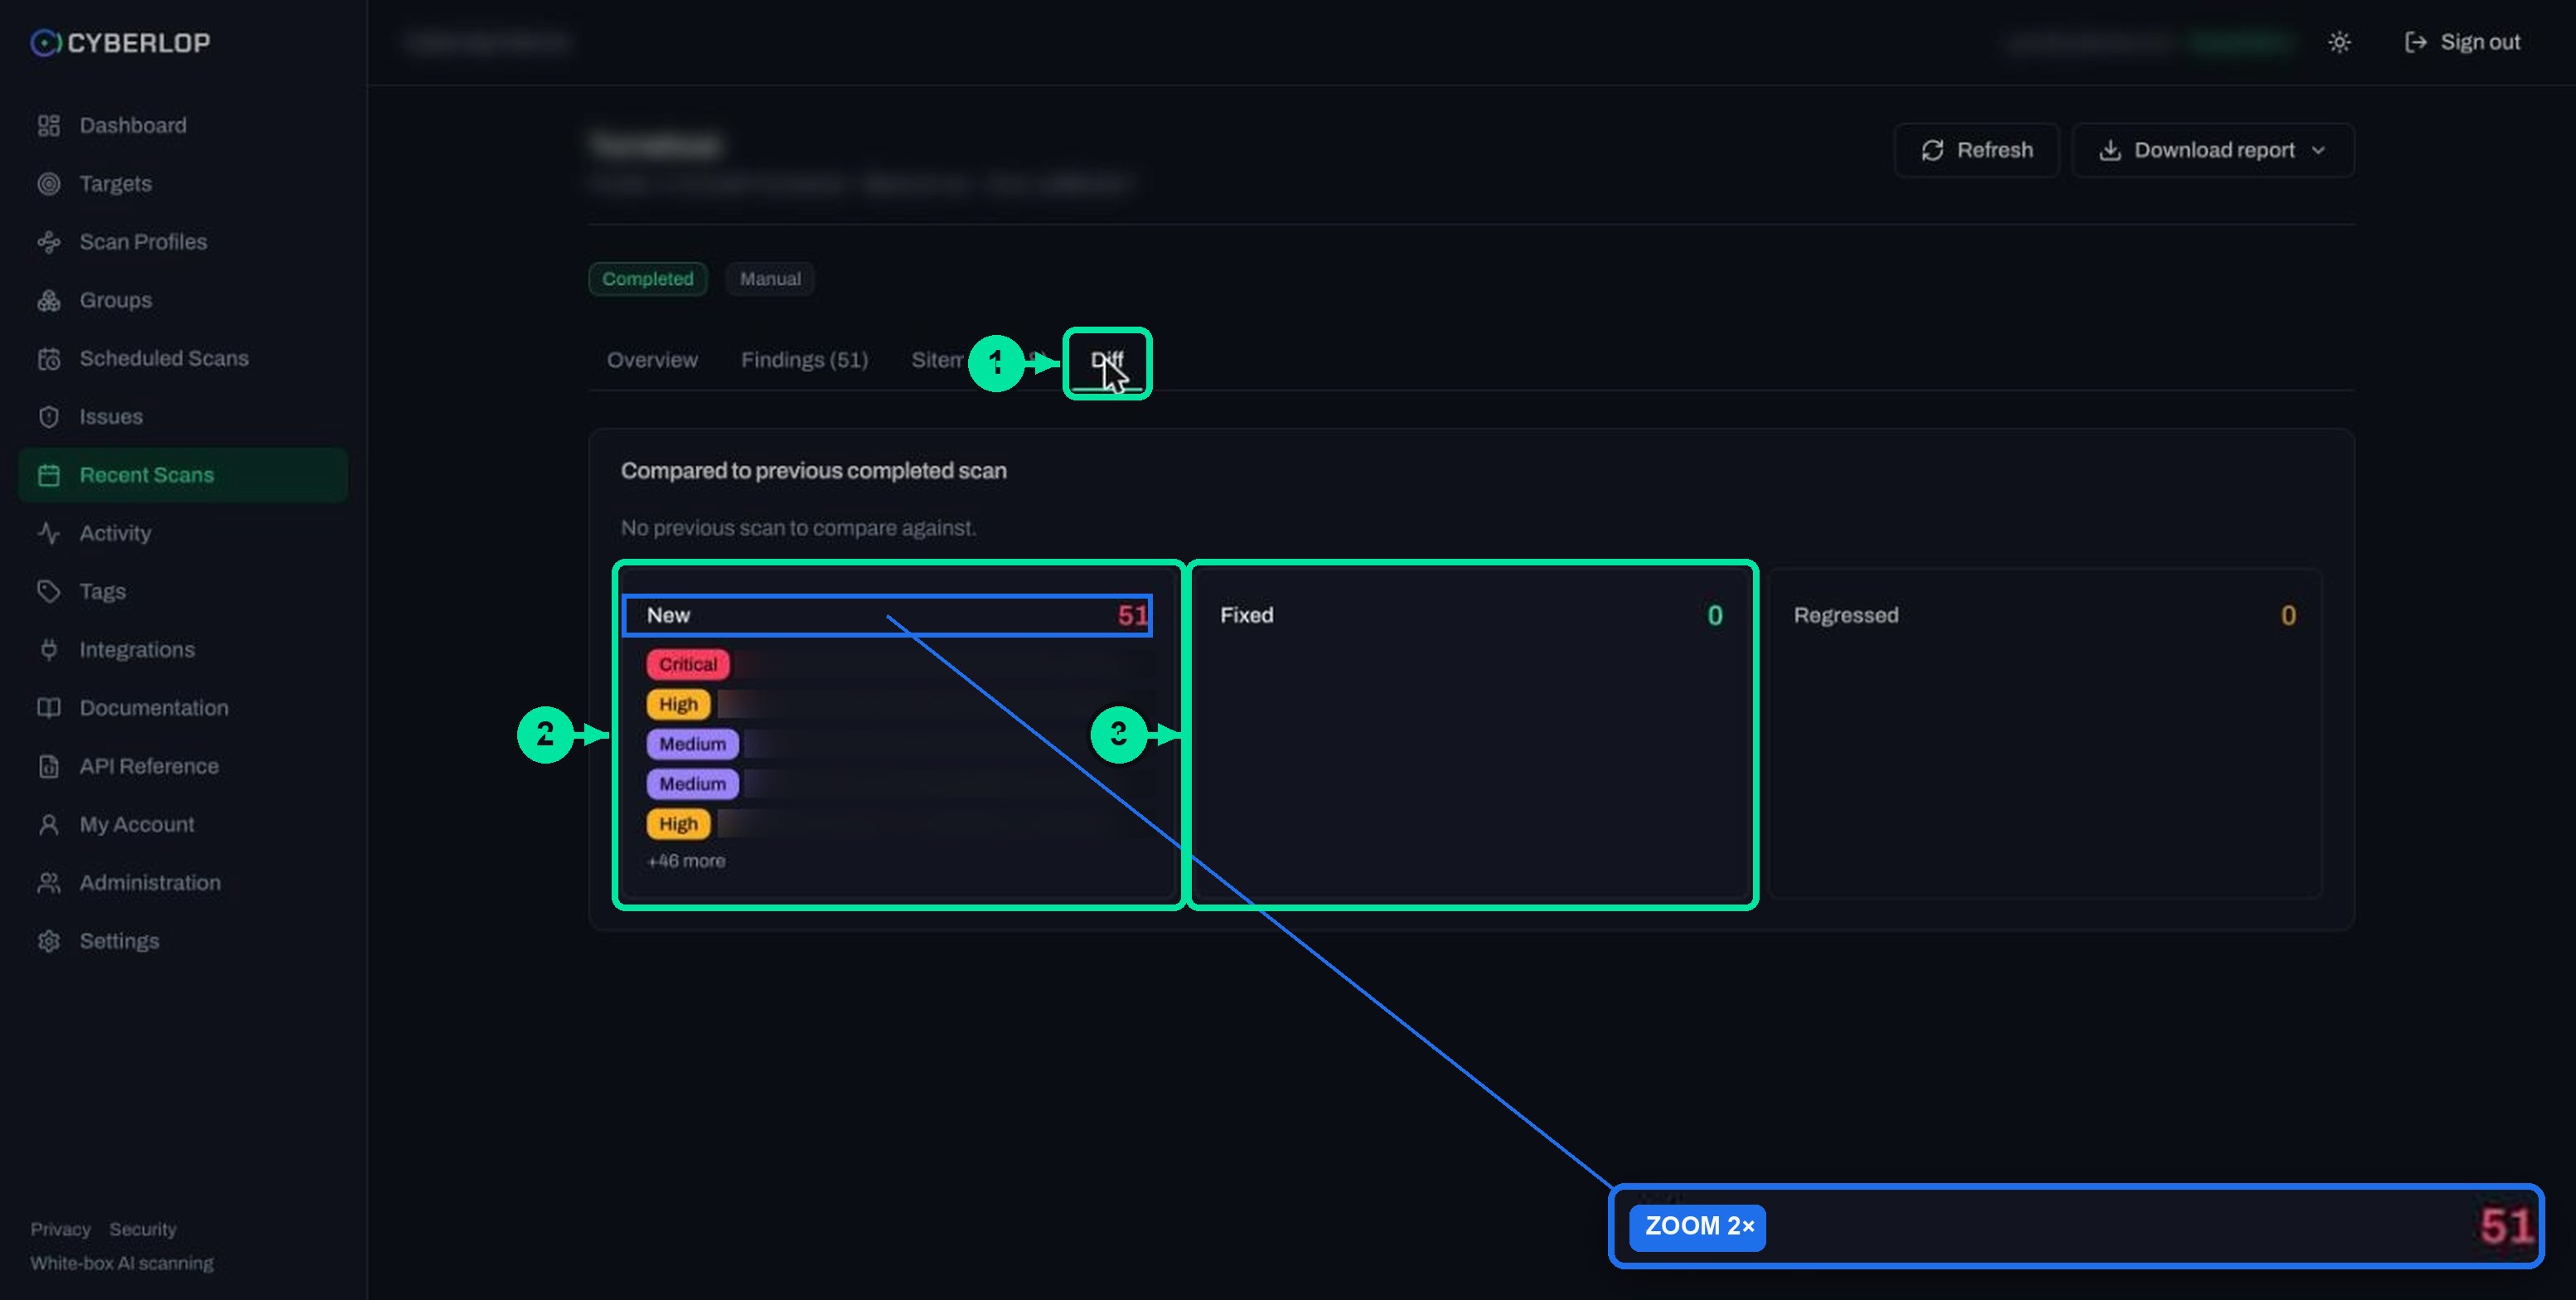This screenshot has height=1300, width=2576.
Task: Click Sign out
Action: click(2462, 42)
